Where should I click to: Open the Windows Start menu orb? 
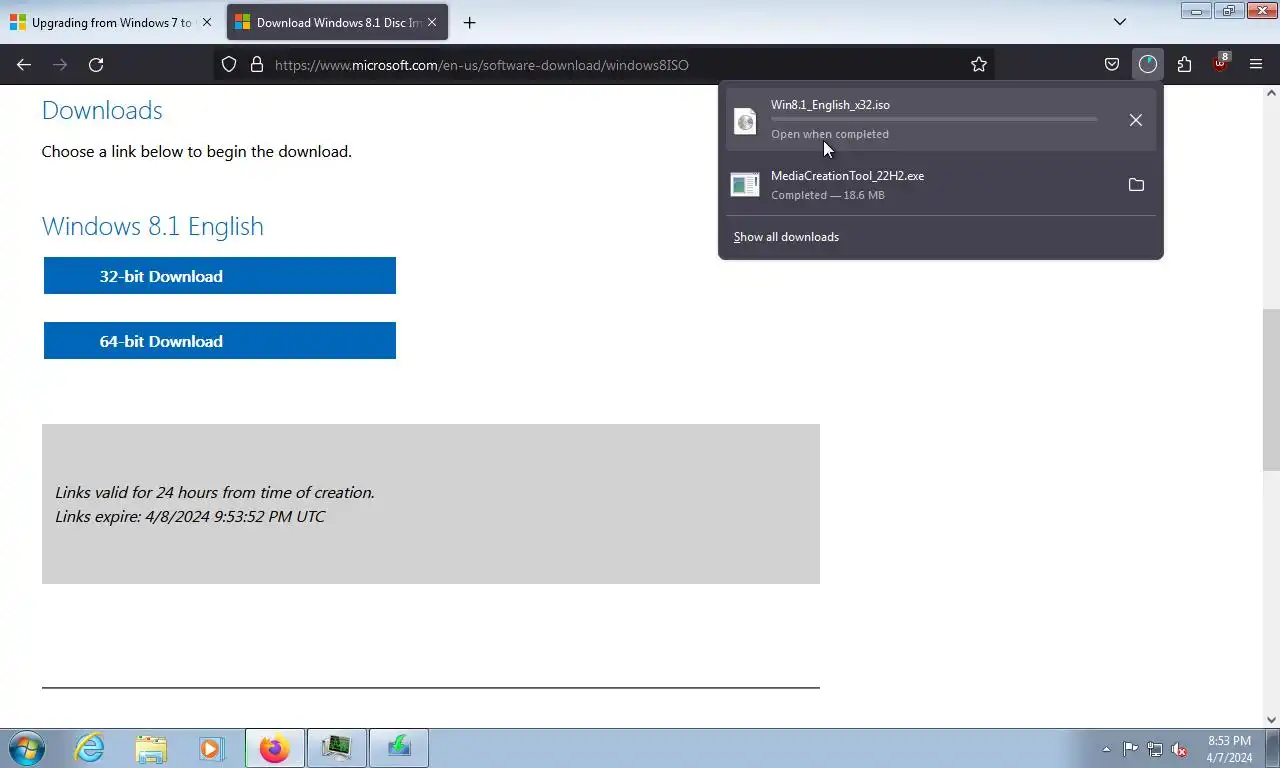26,748
